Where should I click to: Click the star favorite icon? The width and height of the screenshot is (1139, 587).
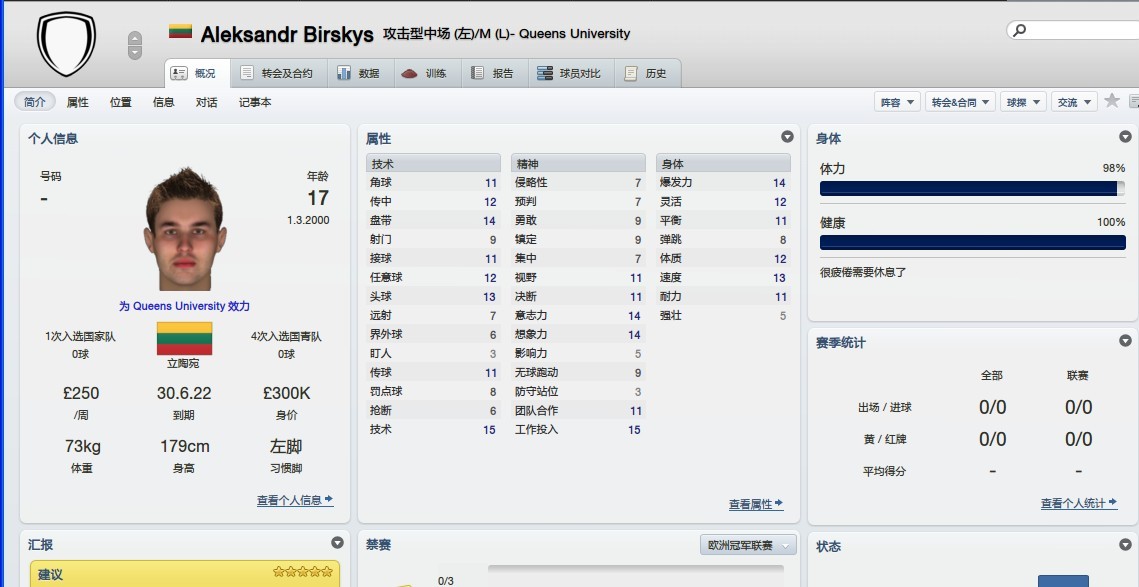tap(1111, 101)
